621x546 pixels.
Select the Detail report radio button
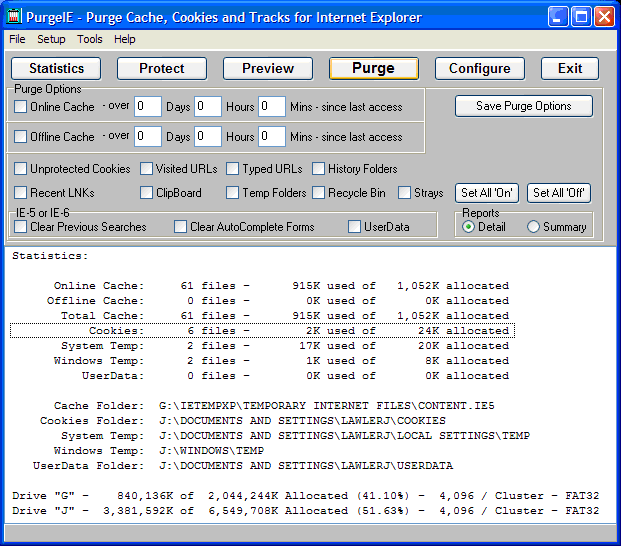[x=469, y=227]
